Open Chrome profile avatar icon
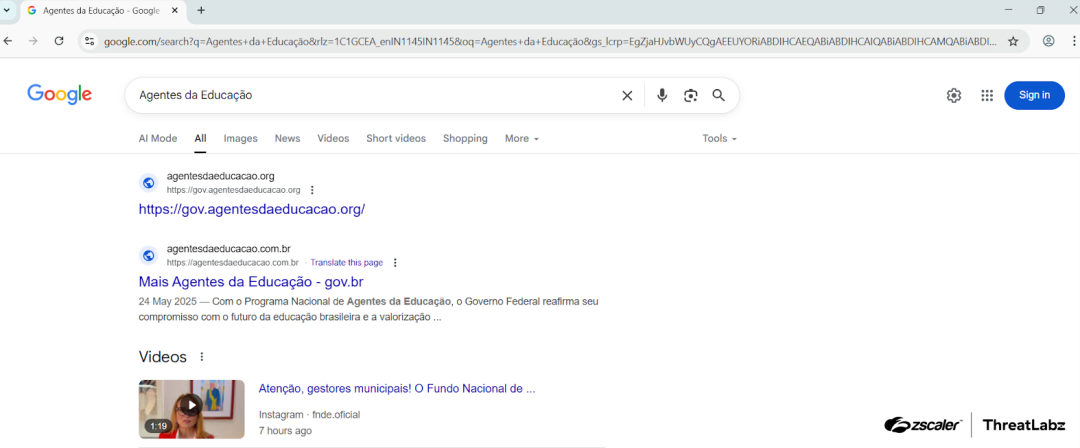The image size is (1080, 448). coord(1049,41)
